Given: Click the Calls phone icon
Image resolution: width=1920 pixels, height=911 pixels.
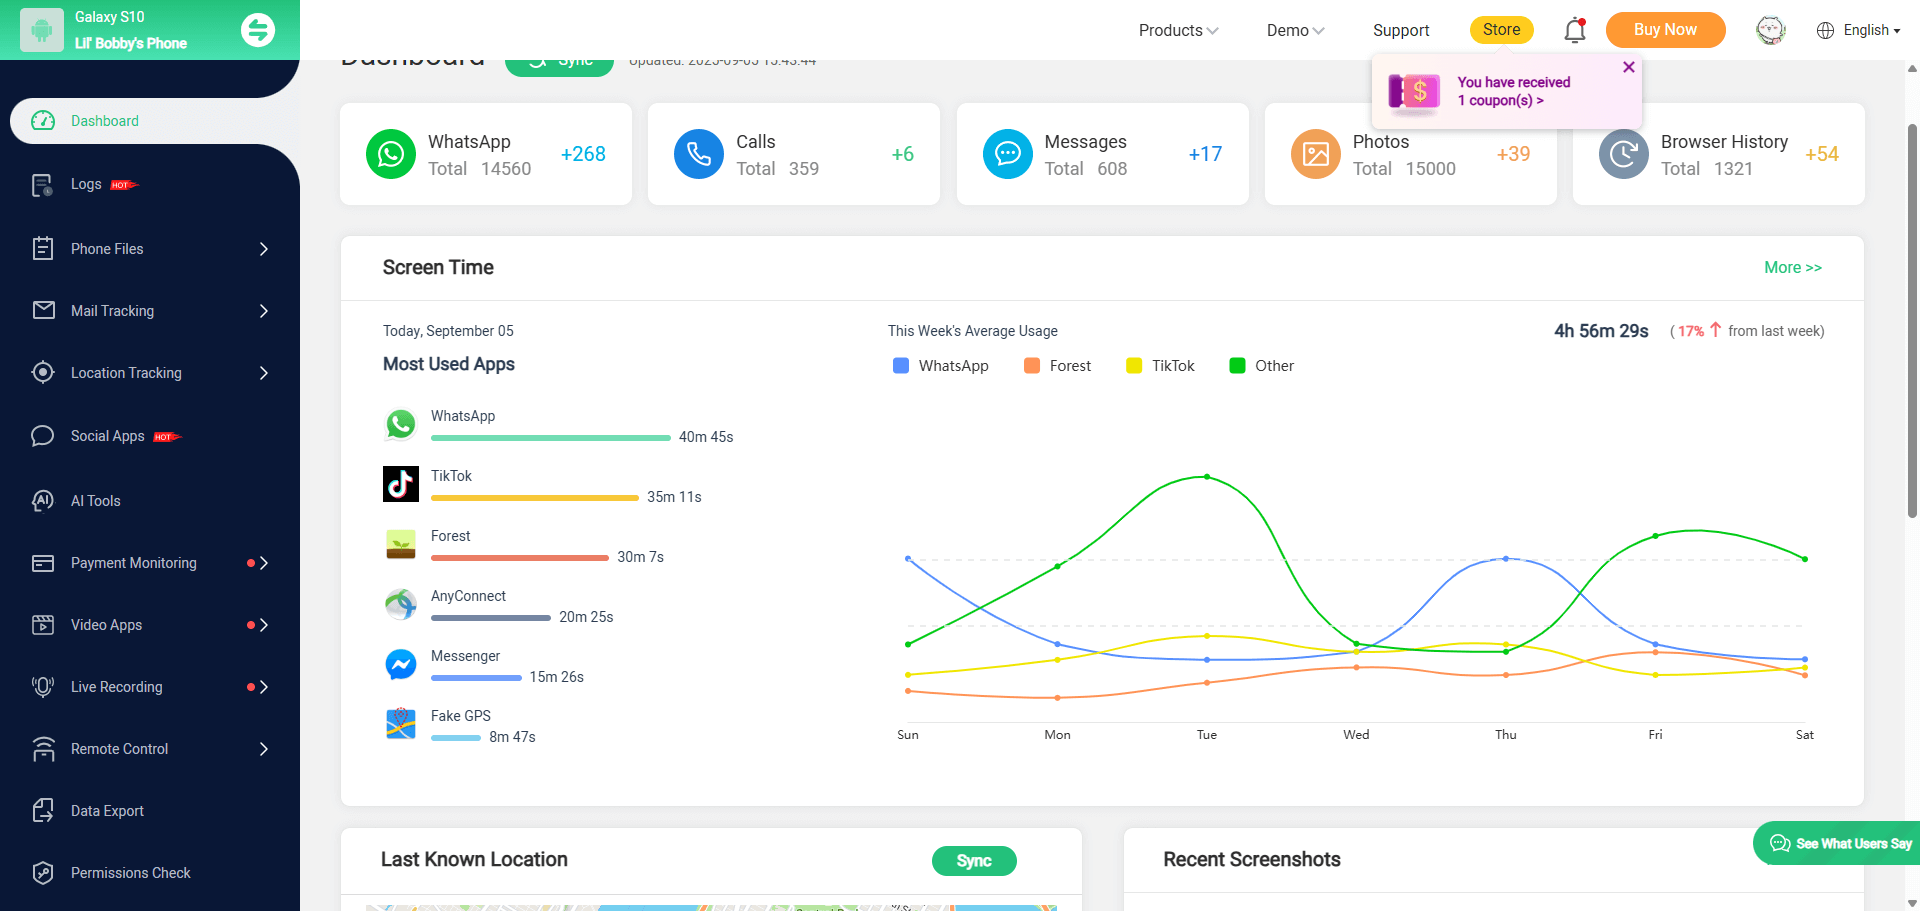Looking at the screenshot, I should tap(699, 154).
